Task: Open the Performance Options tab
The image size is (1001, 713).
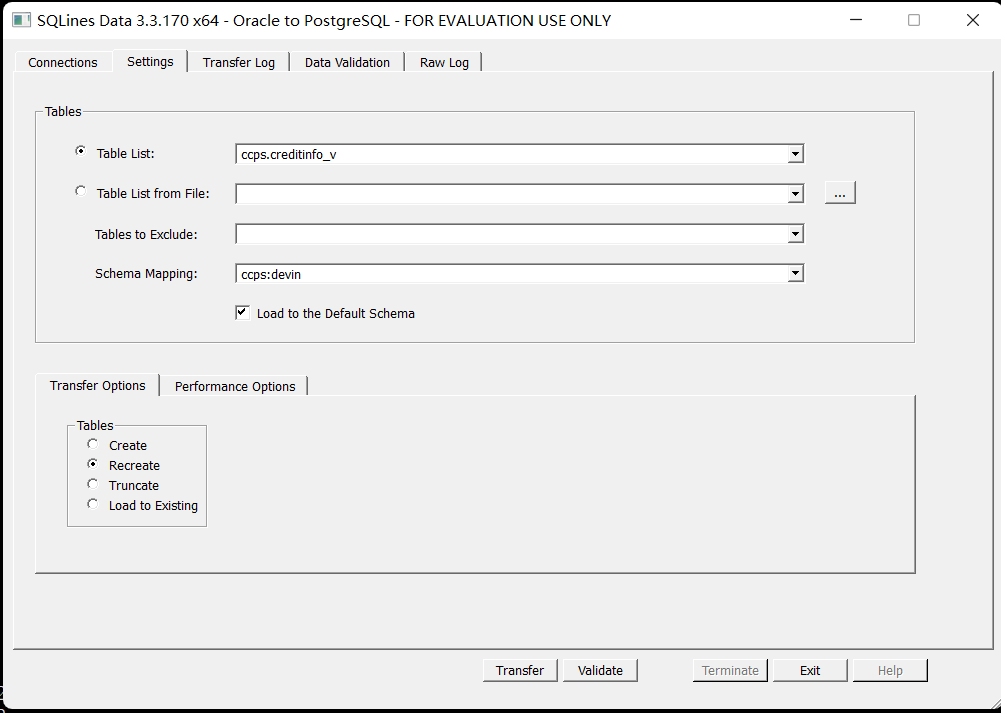Action: tap(235, 386)
